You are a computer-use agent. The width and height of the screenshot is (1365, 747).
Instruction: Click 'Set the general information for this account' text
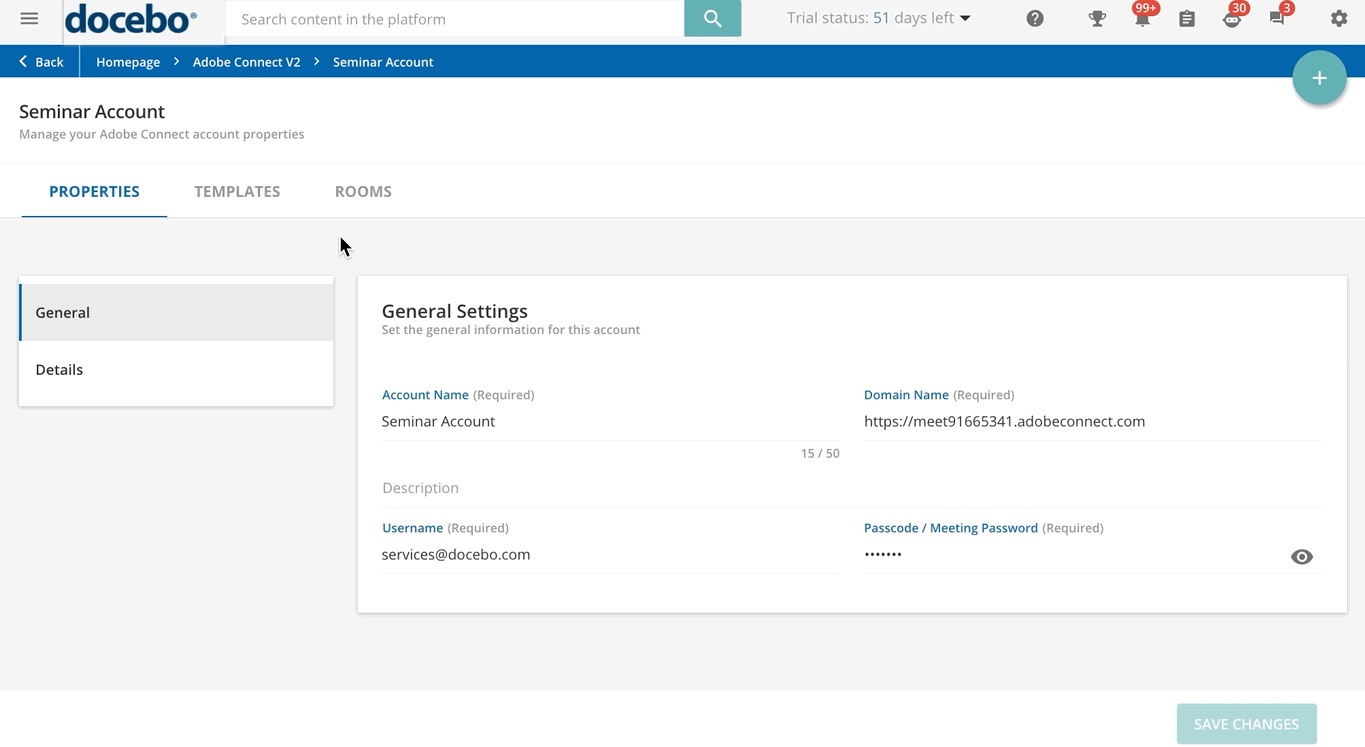(511, 330)
